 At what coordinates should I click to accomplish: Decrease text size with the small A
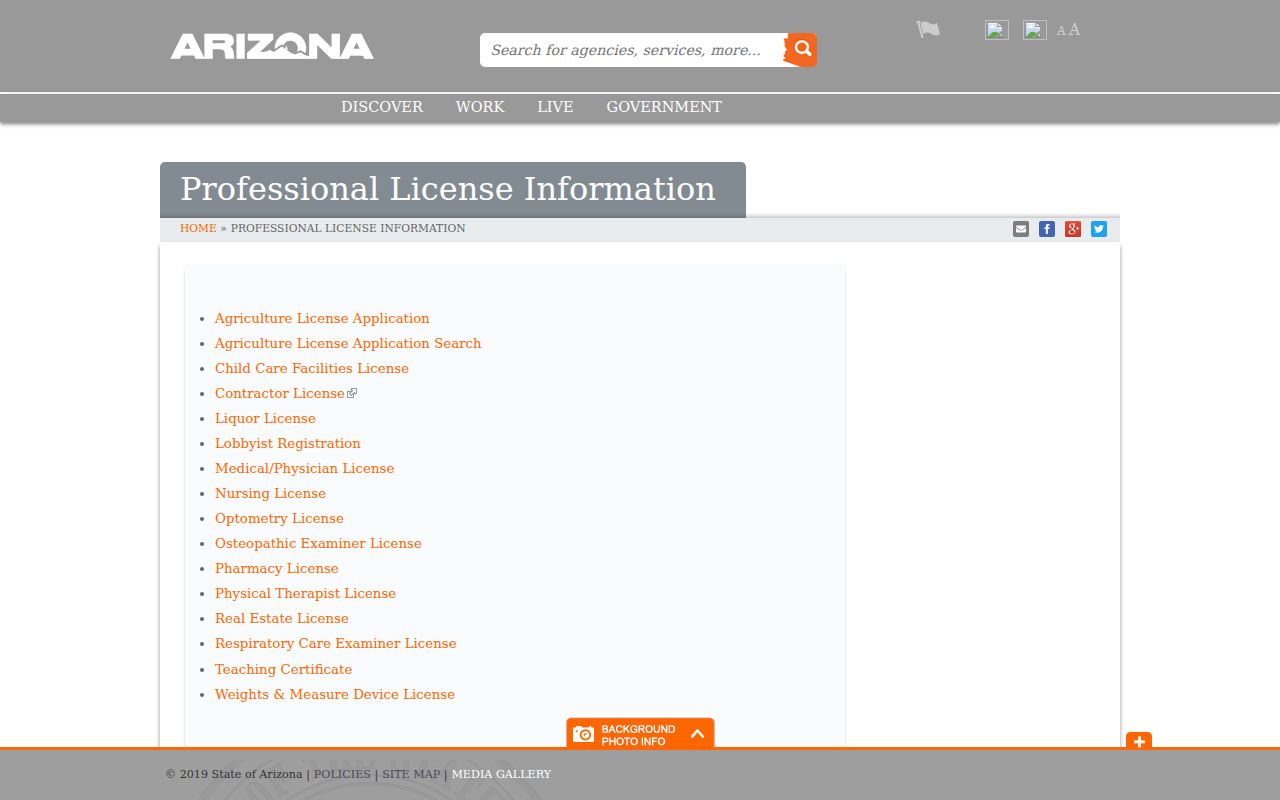[1061, 31]
